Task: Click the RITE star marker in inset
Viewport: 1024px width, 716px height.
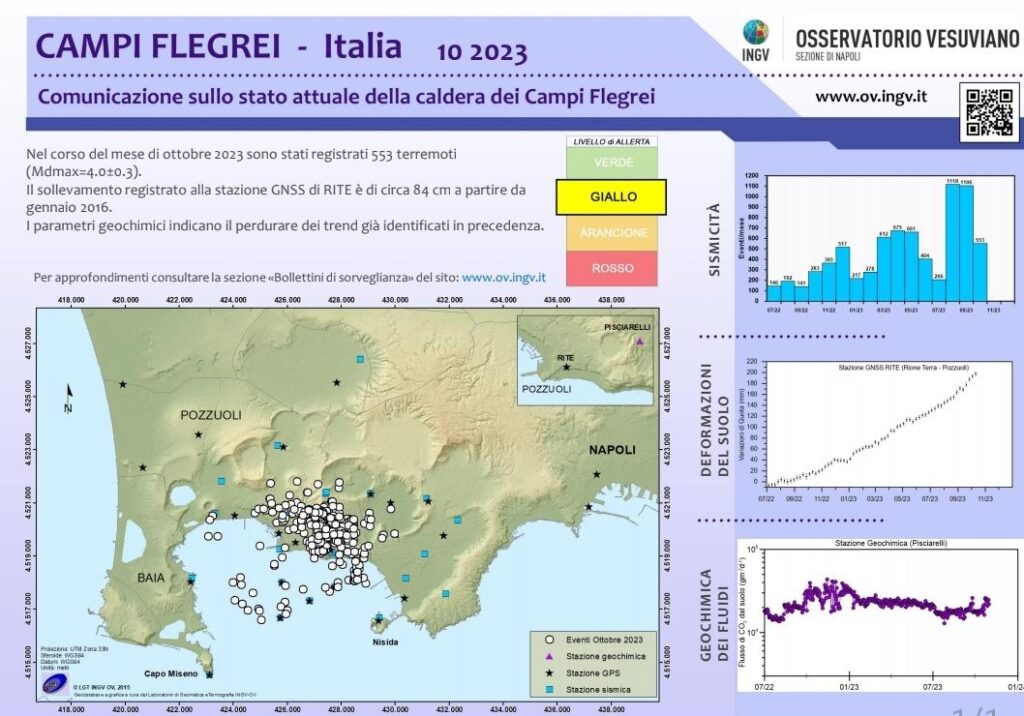Action: [x=566, y=367]
